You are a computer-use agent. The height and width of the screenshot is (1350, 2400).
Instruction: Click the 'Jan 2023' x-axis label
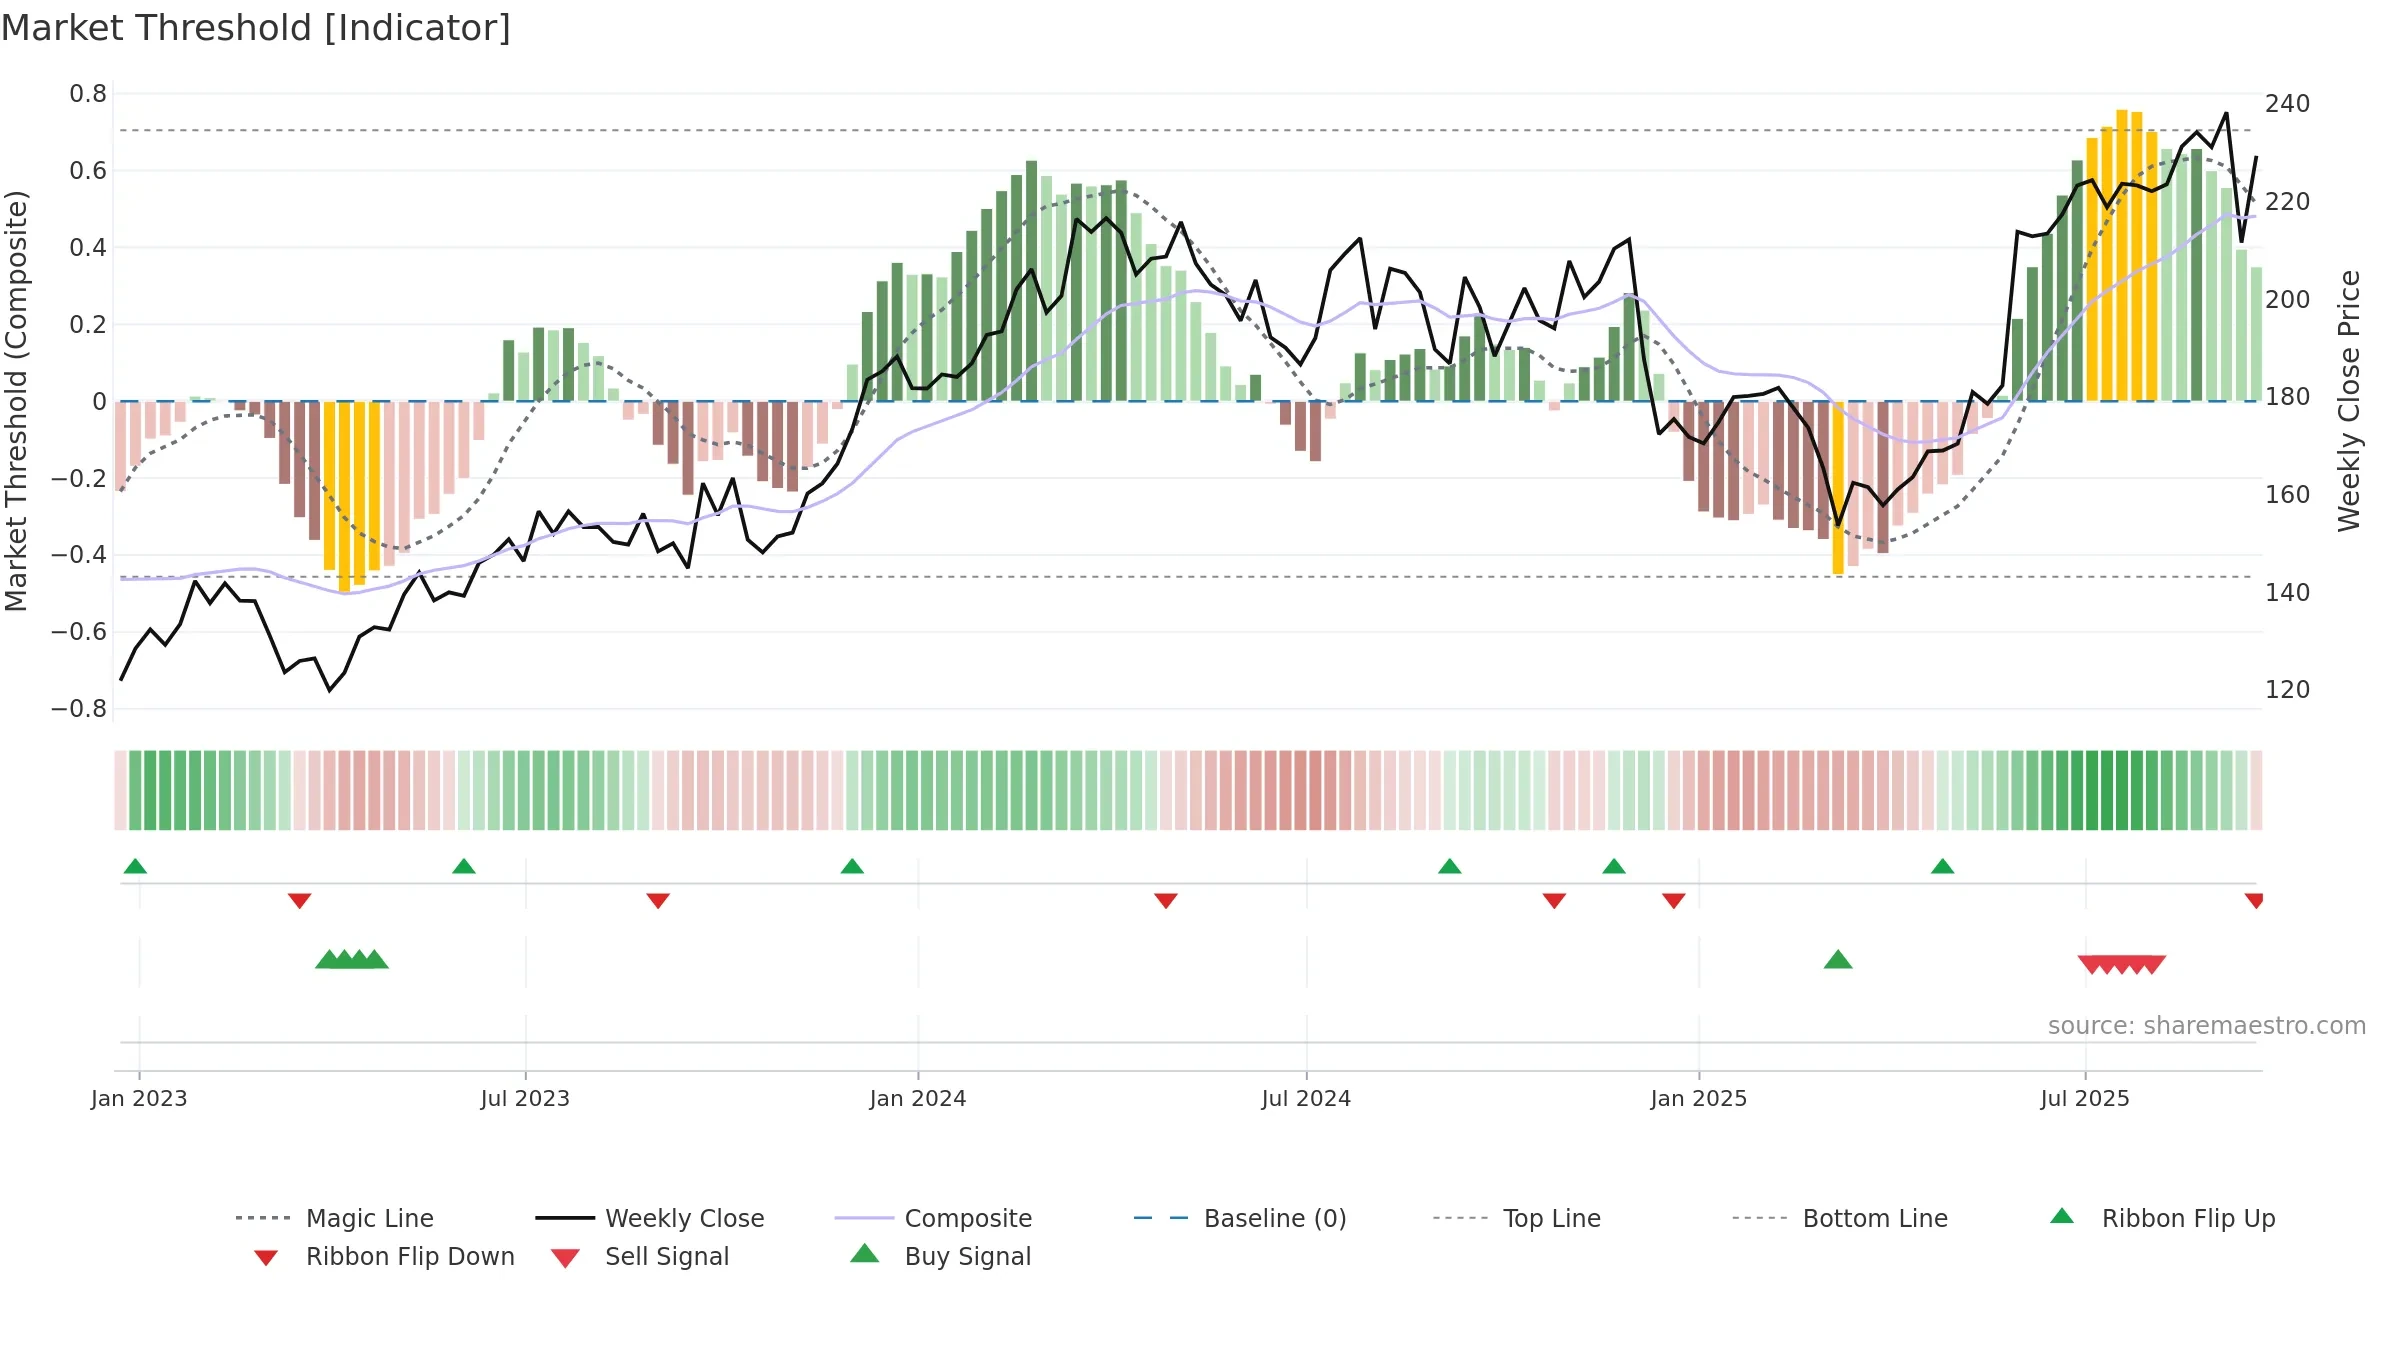pos(139,1098)
